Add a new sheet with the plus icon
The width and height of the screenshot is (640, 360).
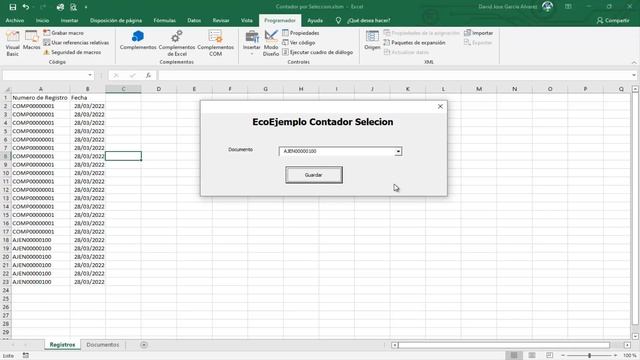tap(144, 345)
